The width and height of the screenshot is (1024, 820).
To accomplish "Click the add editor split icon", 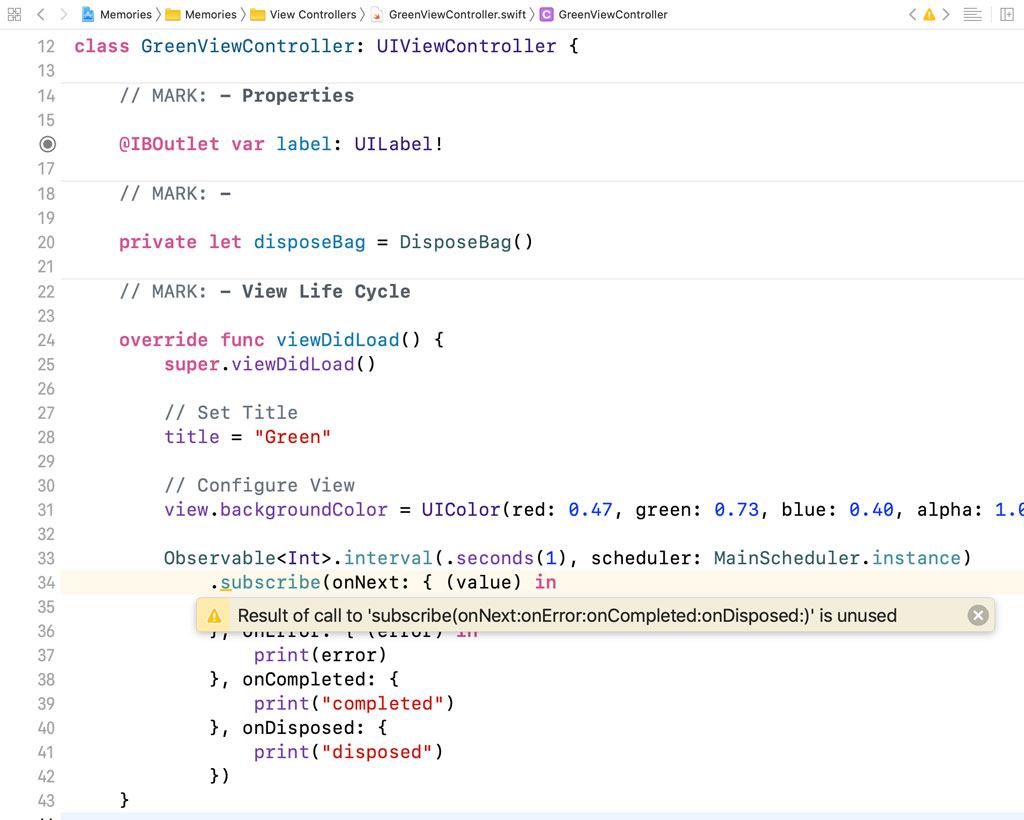I will tap(1008, 14).
